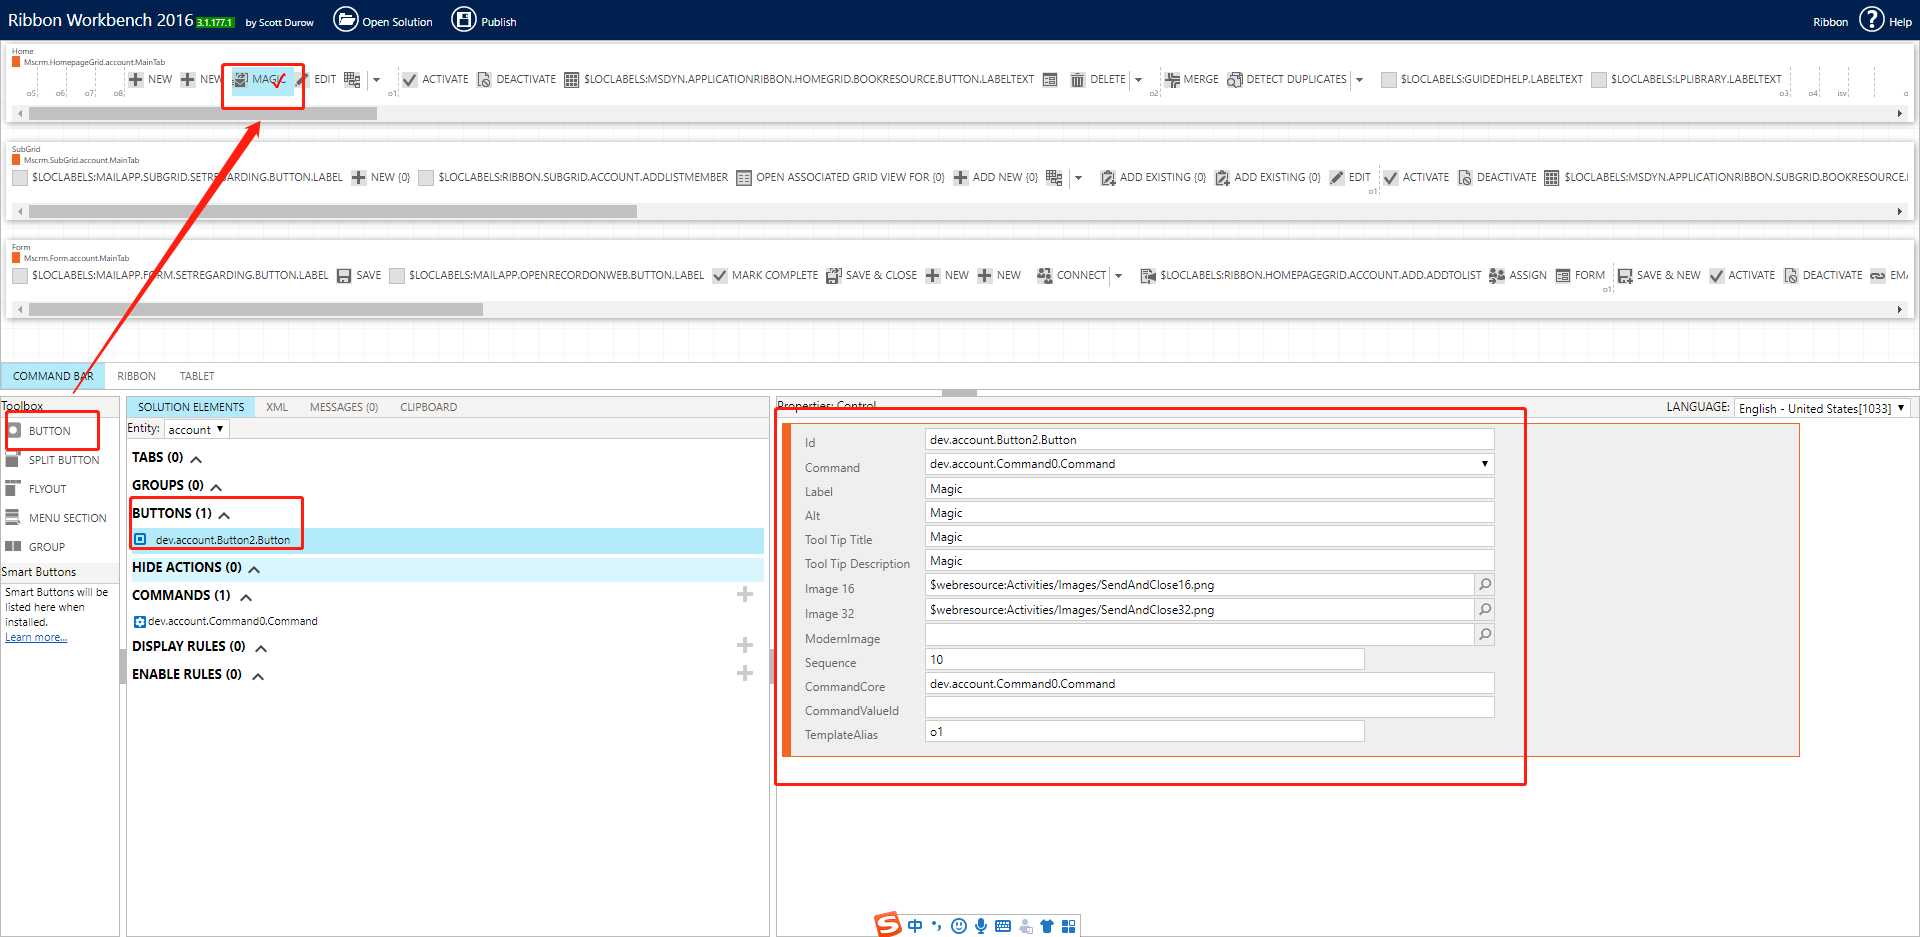
Task: Click OPEN ASSOCIATED GRID VIEW icon in SubGrid ribbon
Action: (x=744, y=178)
